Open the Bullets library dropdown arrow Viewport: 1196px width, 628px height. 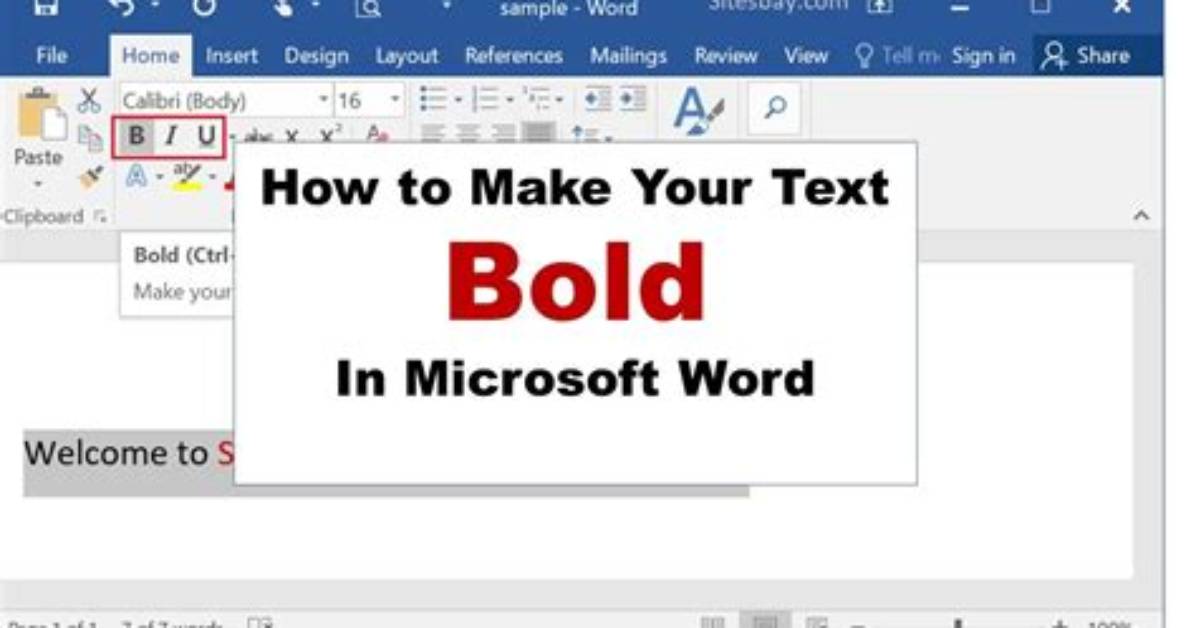[x=458, y=100]
